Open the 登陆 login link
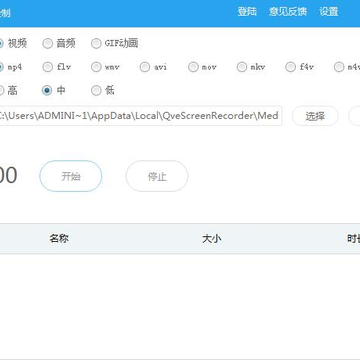Viewport: 360px width, 360px height. (247, 12)
